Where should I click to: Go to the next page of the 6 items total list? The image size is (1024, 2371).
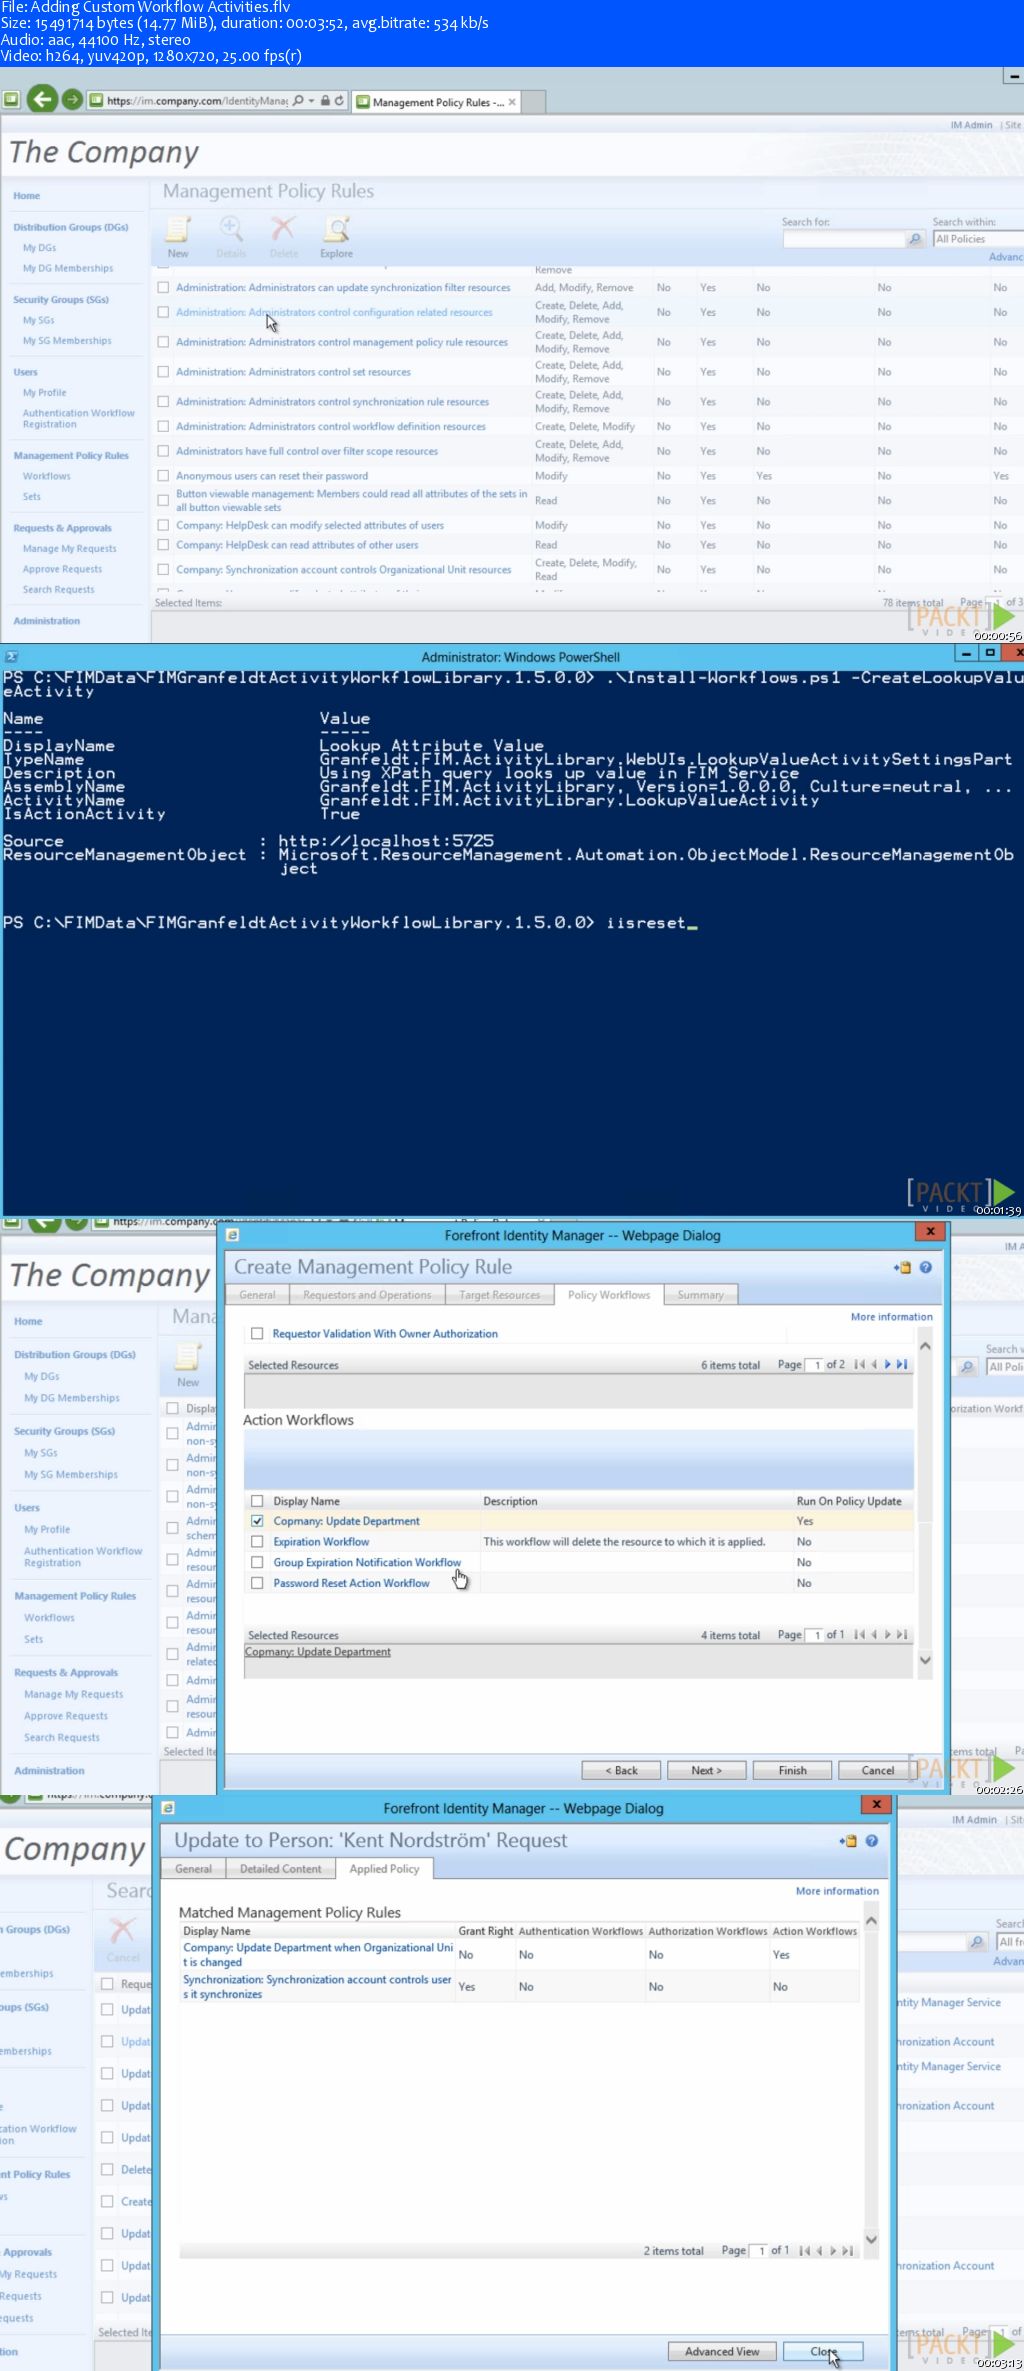[x=887, y=1364]
